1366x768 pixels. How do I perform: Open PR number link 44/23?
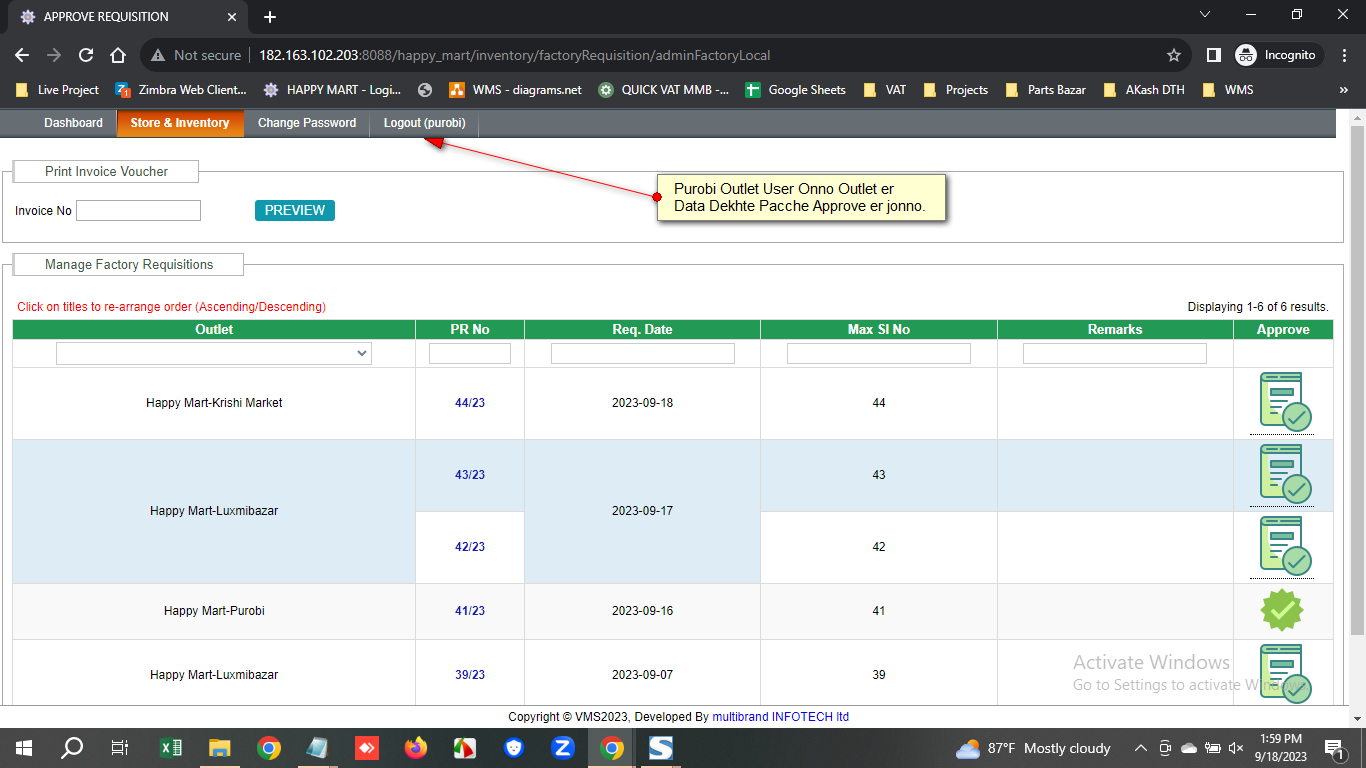(x=470, y=403)
